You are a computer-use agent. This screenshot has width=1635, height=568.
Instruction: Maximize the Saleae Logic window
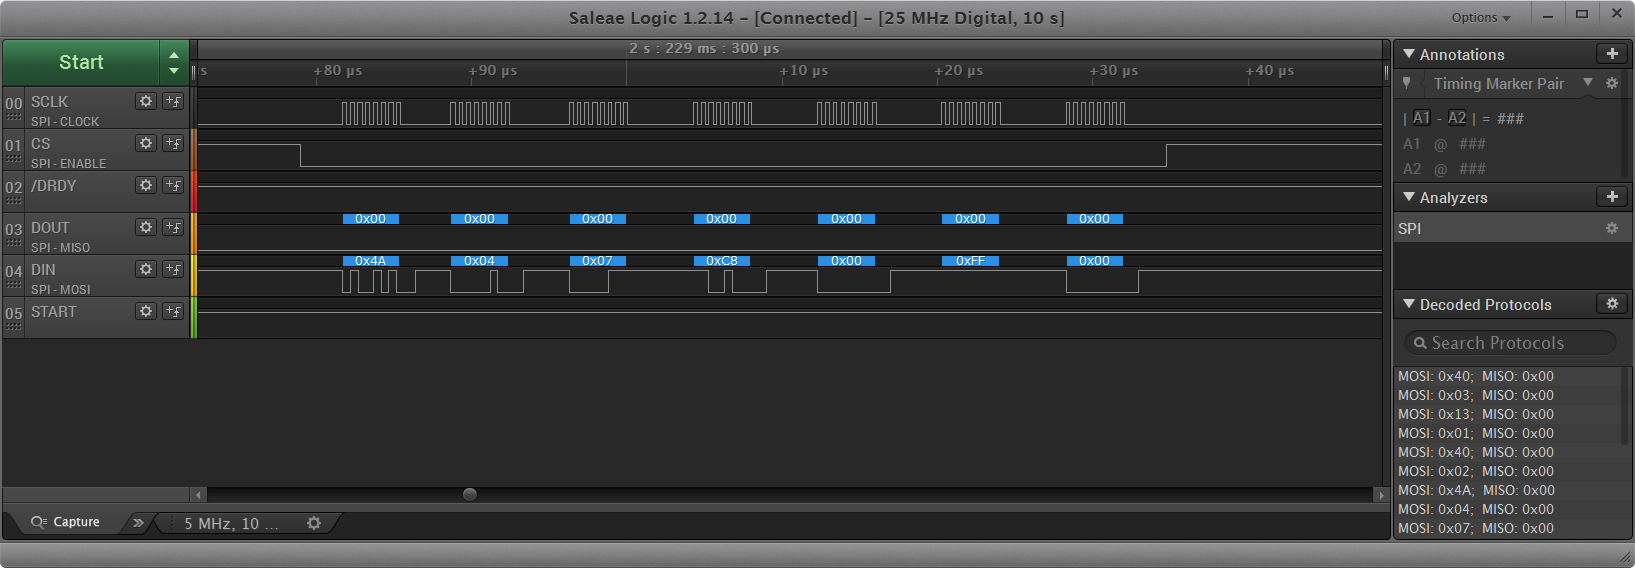pyautogui.click(x=1582, y=14)
